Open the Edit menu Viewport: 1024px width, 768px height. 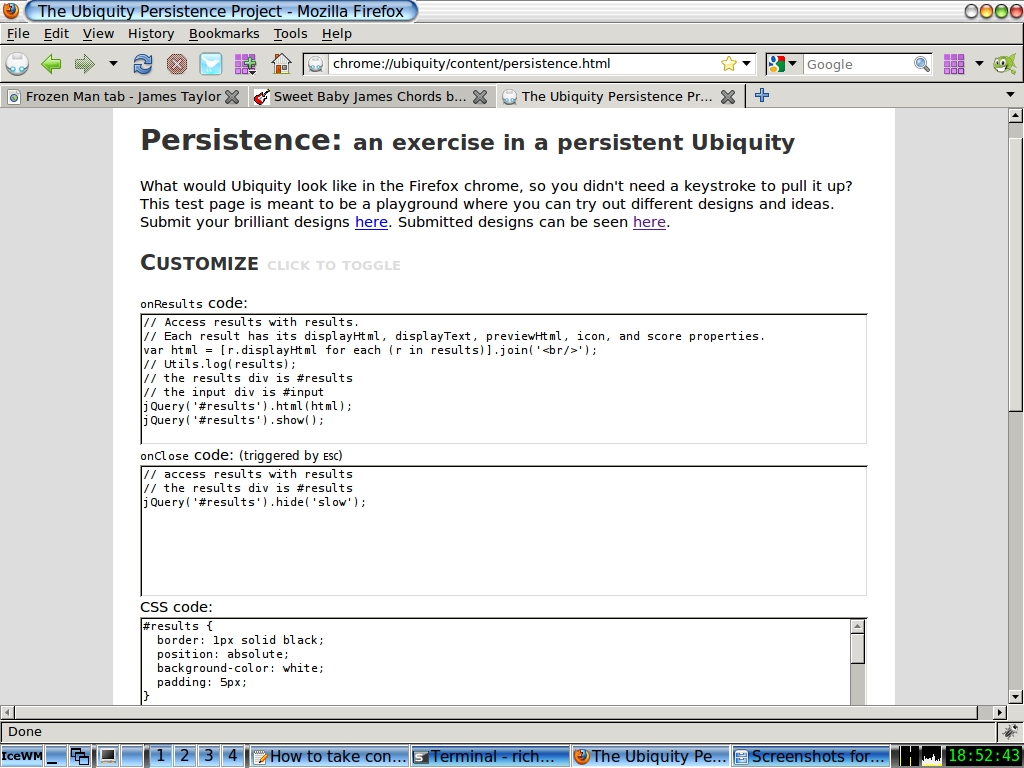click(56, 34)
